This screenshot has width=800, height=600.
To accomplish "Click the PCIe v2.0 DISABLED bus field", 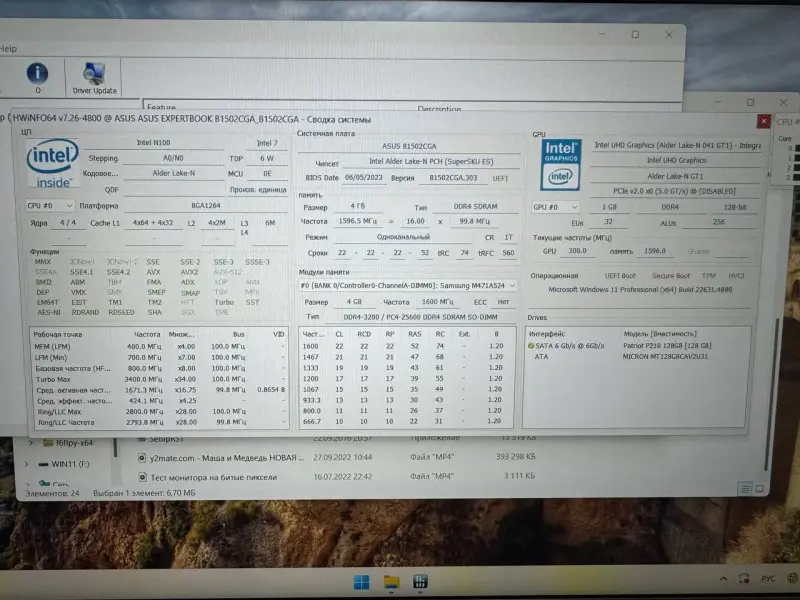I will tap(674, 191).
